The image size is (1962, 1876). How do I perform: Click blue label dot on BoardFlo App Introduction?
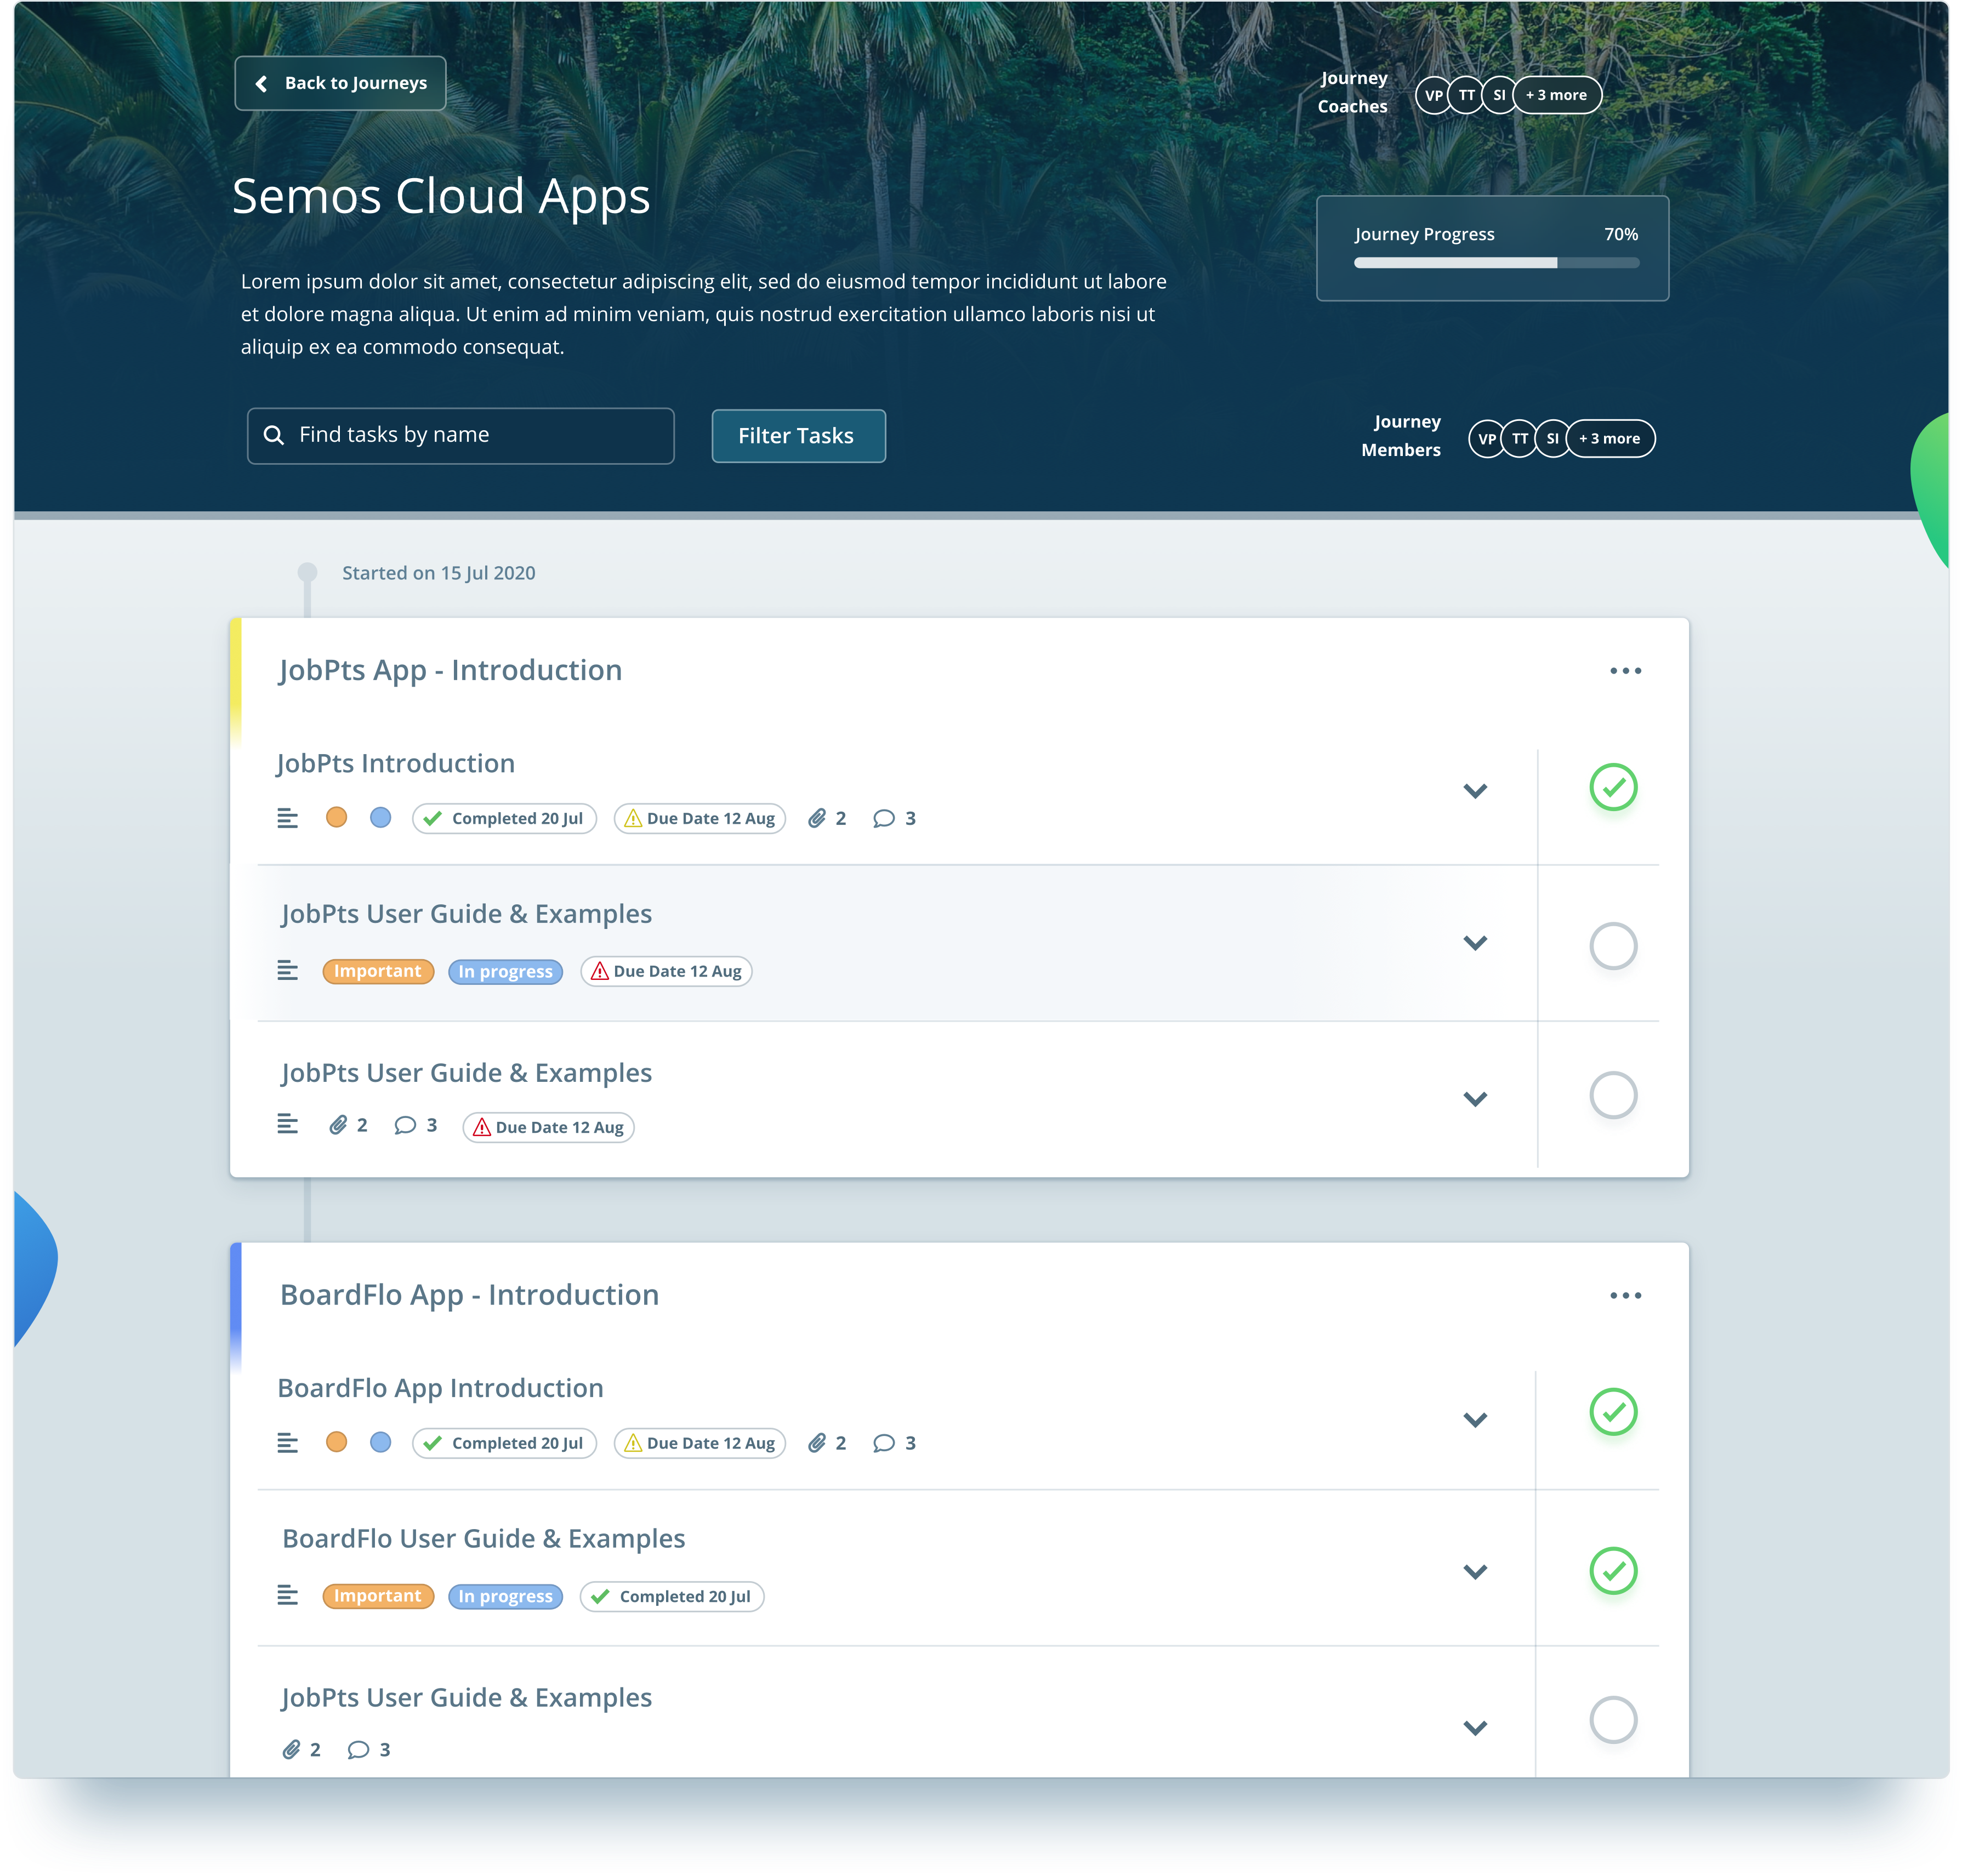point(380,1442)
